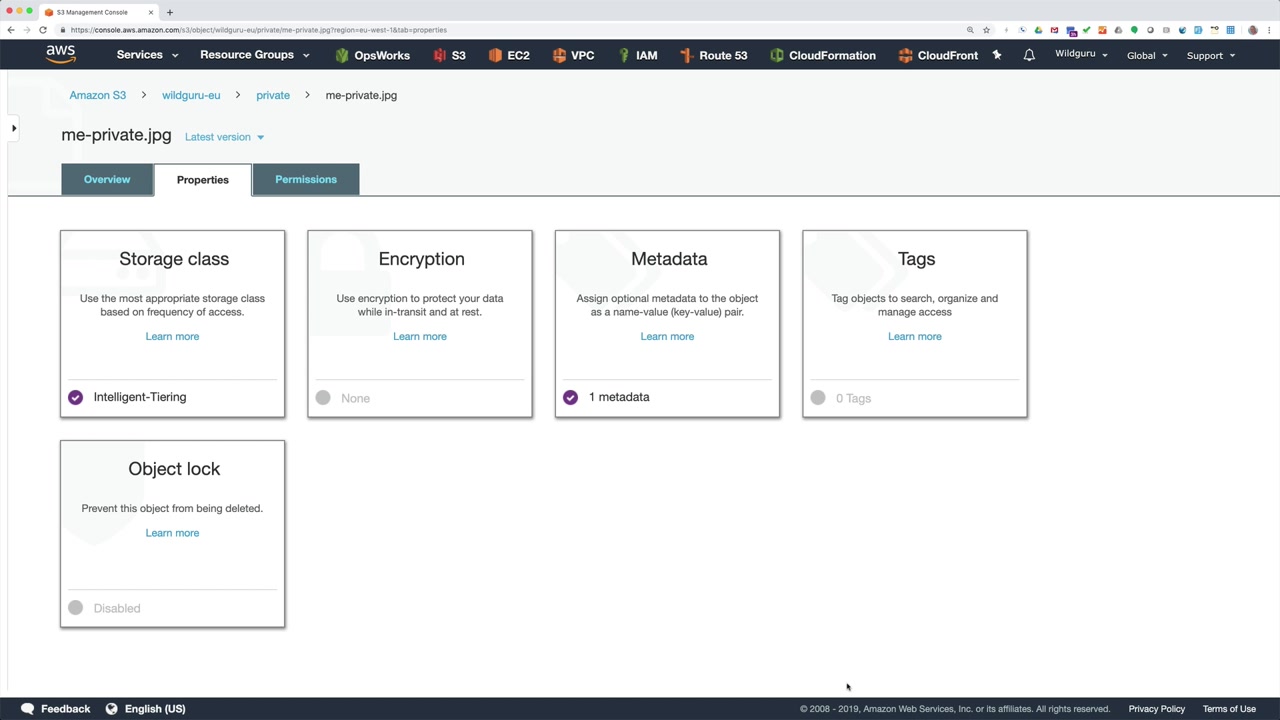Click the Chrome profile avatar

point(1253,30)
